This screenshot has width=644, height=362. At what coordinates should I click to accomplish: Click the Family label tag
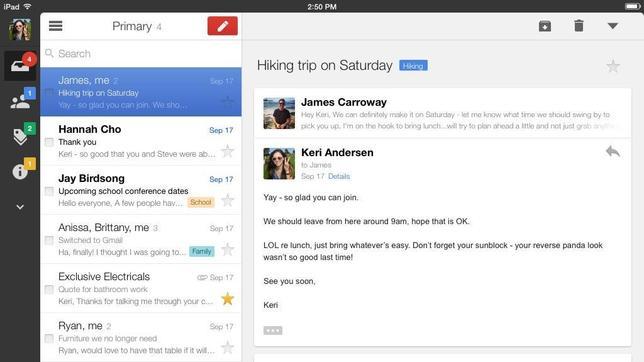[202, 251]
